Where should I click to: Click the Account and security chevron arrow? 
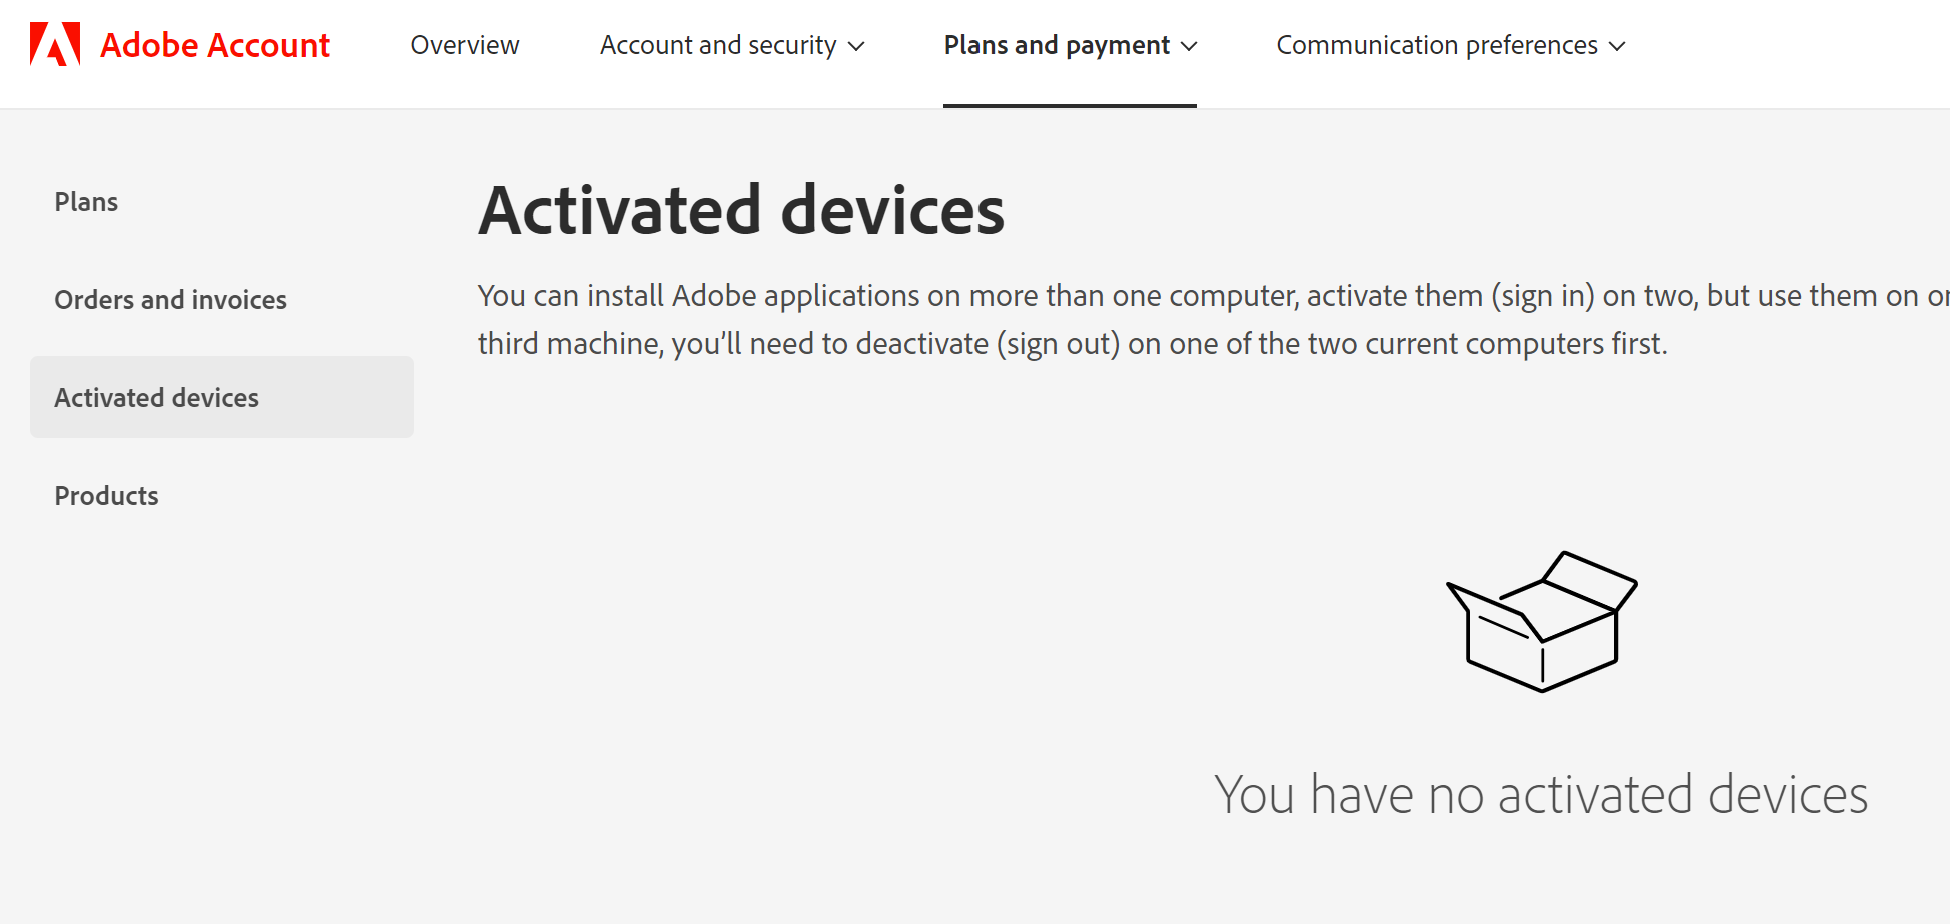[856, 46]
